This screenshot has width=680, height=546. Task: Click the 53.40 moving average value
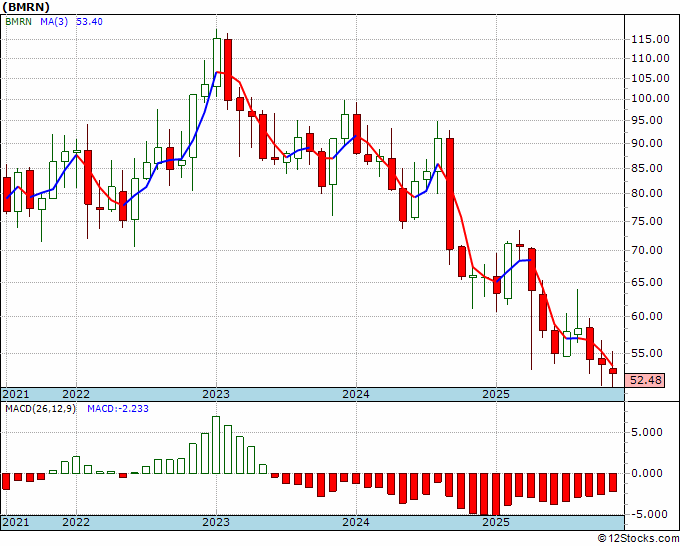pos(89,21)
